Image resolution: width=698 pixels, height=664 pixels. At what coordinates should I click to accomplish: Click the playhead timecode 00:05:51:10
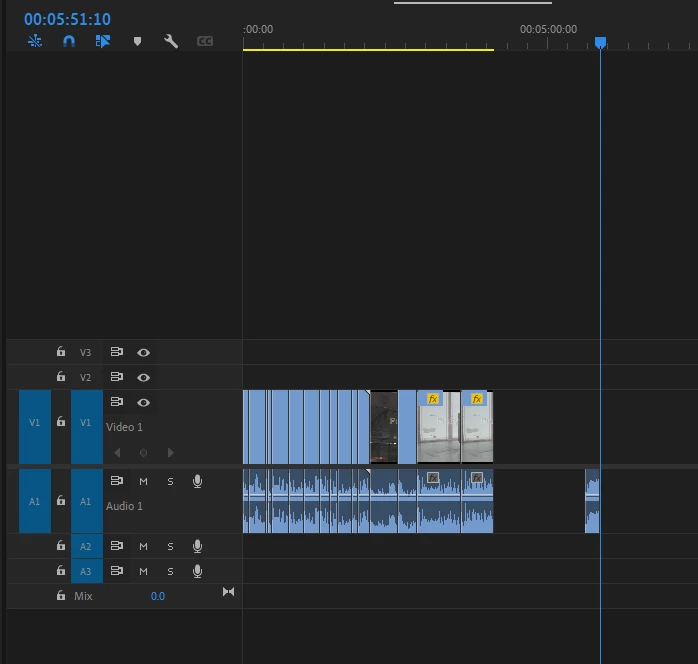(67, 19)
